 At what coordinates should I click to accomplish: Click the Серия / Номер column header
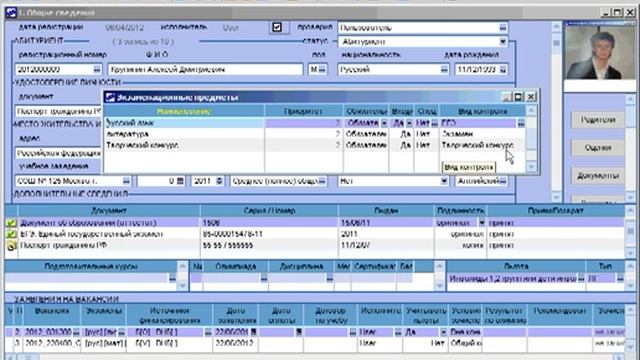click(269, 211)
